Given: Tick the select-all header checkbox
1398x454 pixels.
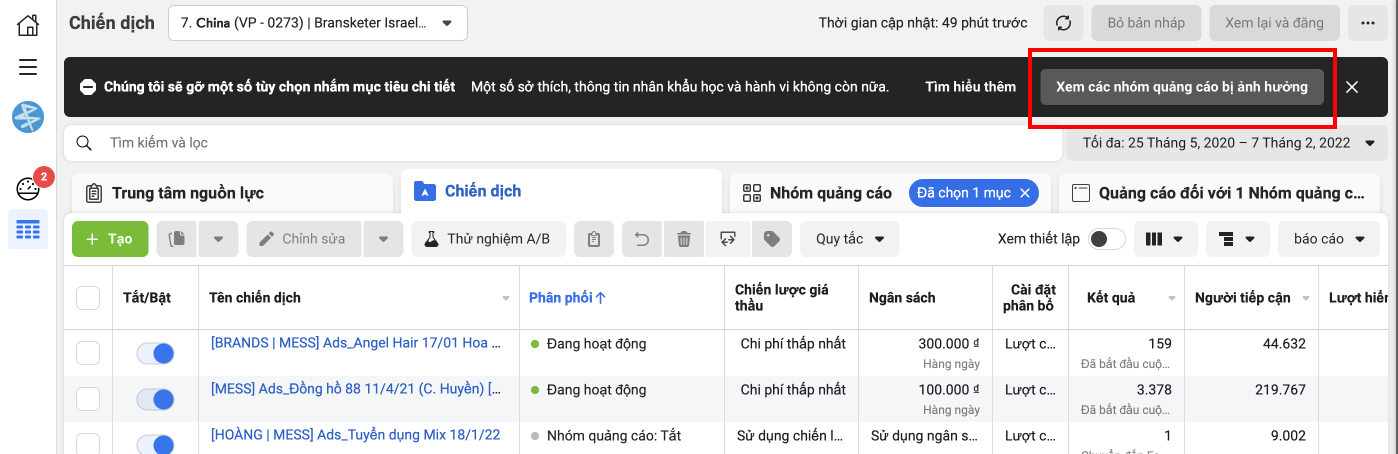Looking at the screenshot, I should [x=88, y=298].
